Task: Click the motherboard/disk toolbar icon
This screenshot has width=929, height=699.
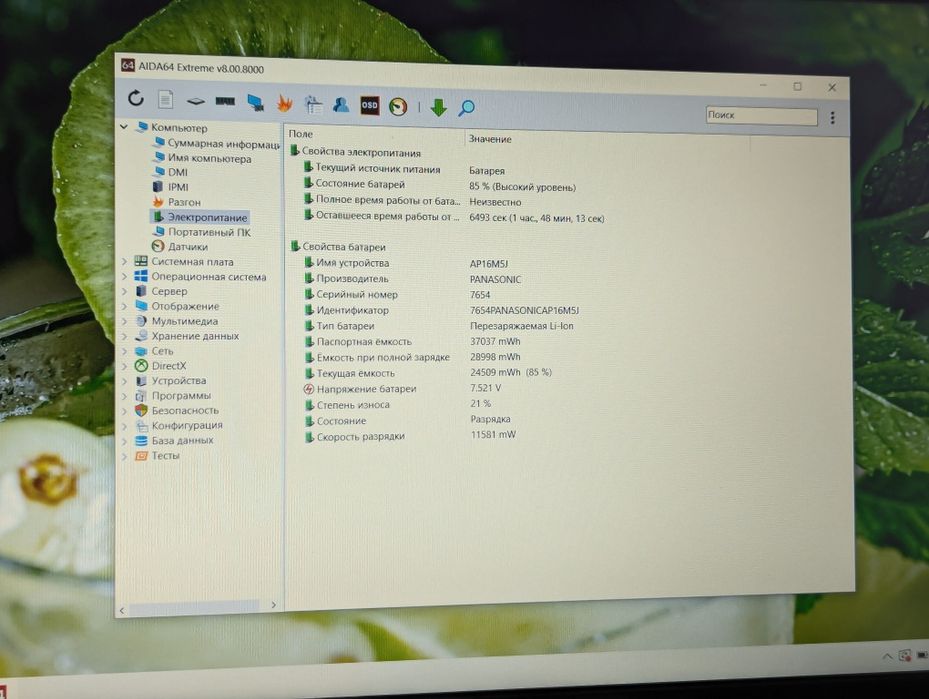Action: point(196,101)
